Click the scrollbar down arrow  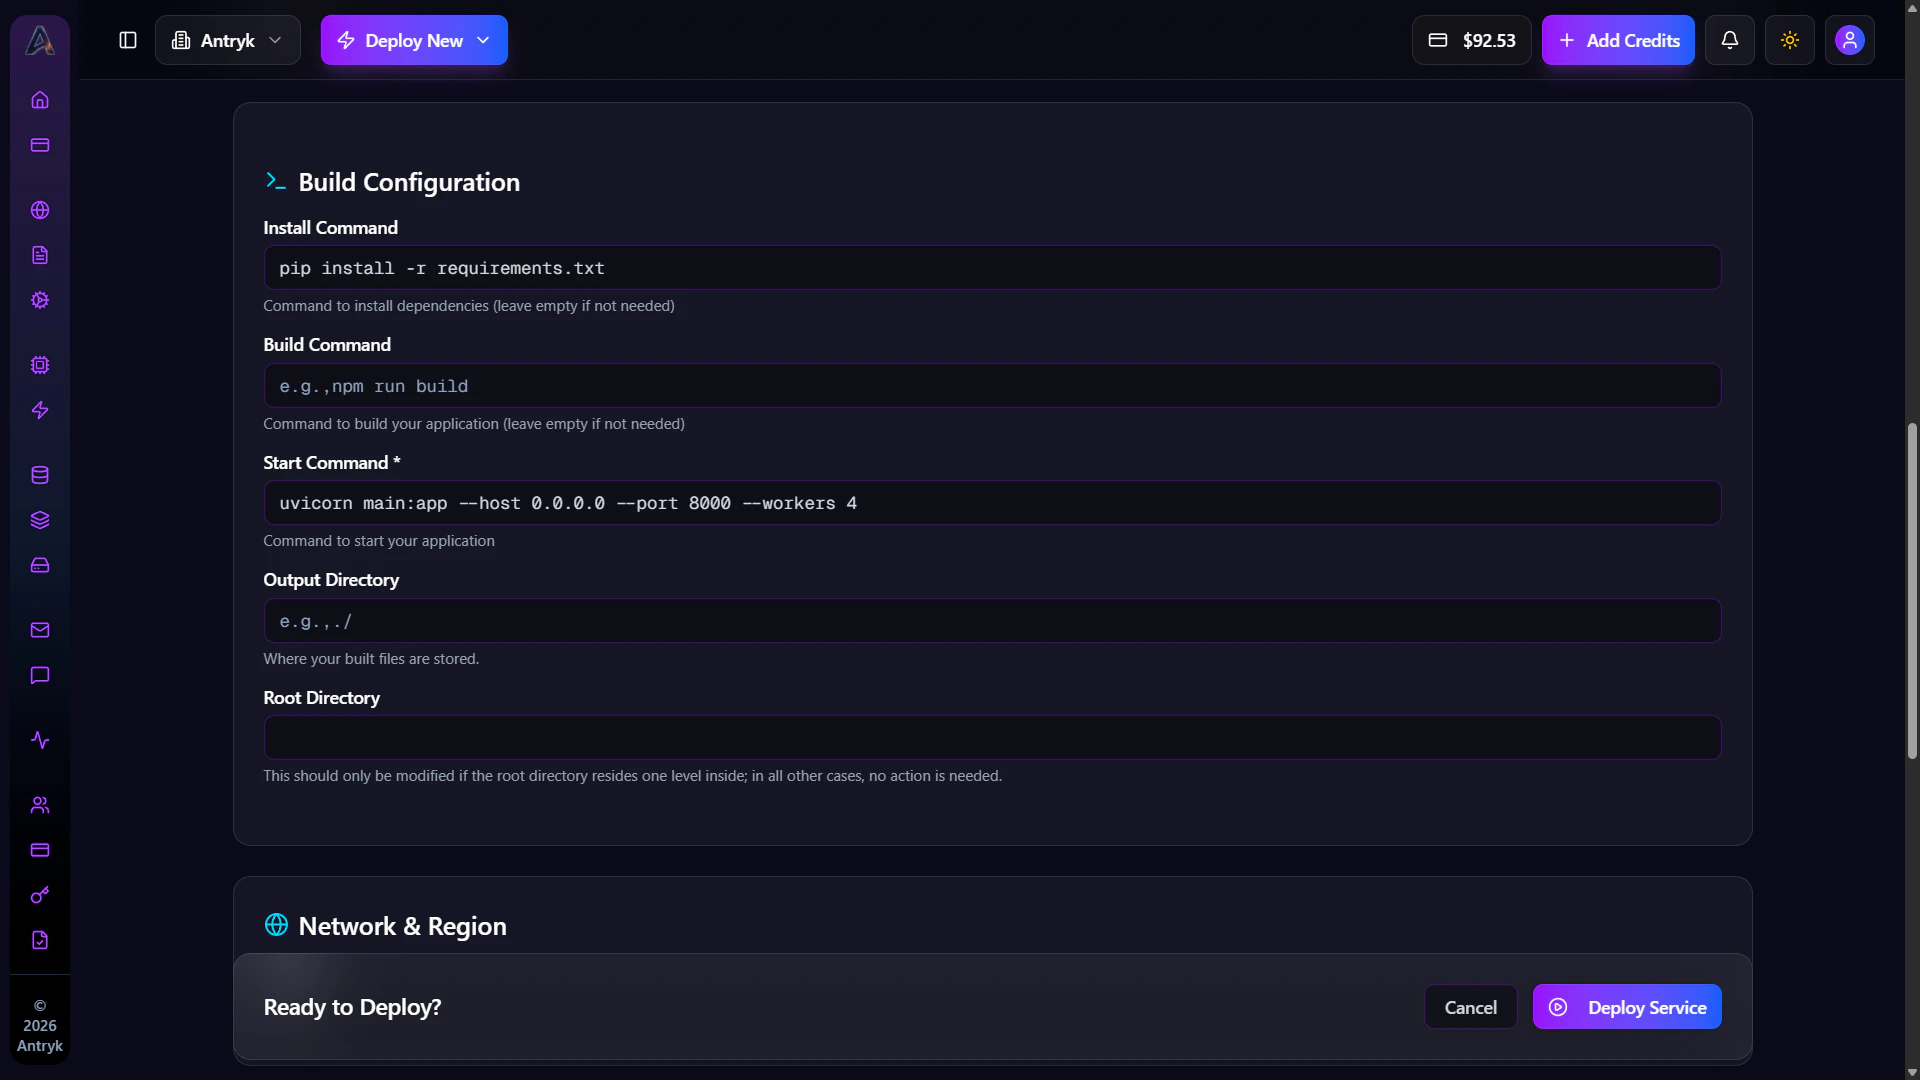pyautogui.click(x=1912, y=1072)
